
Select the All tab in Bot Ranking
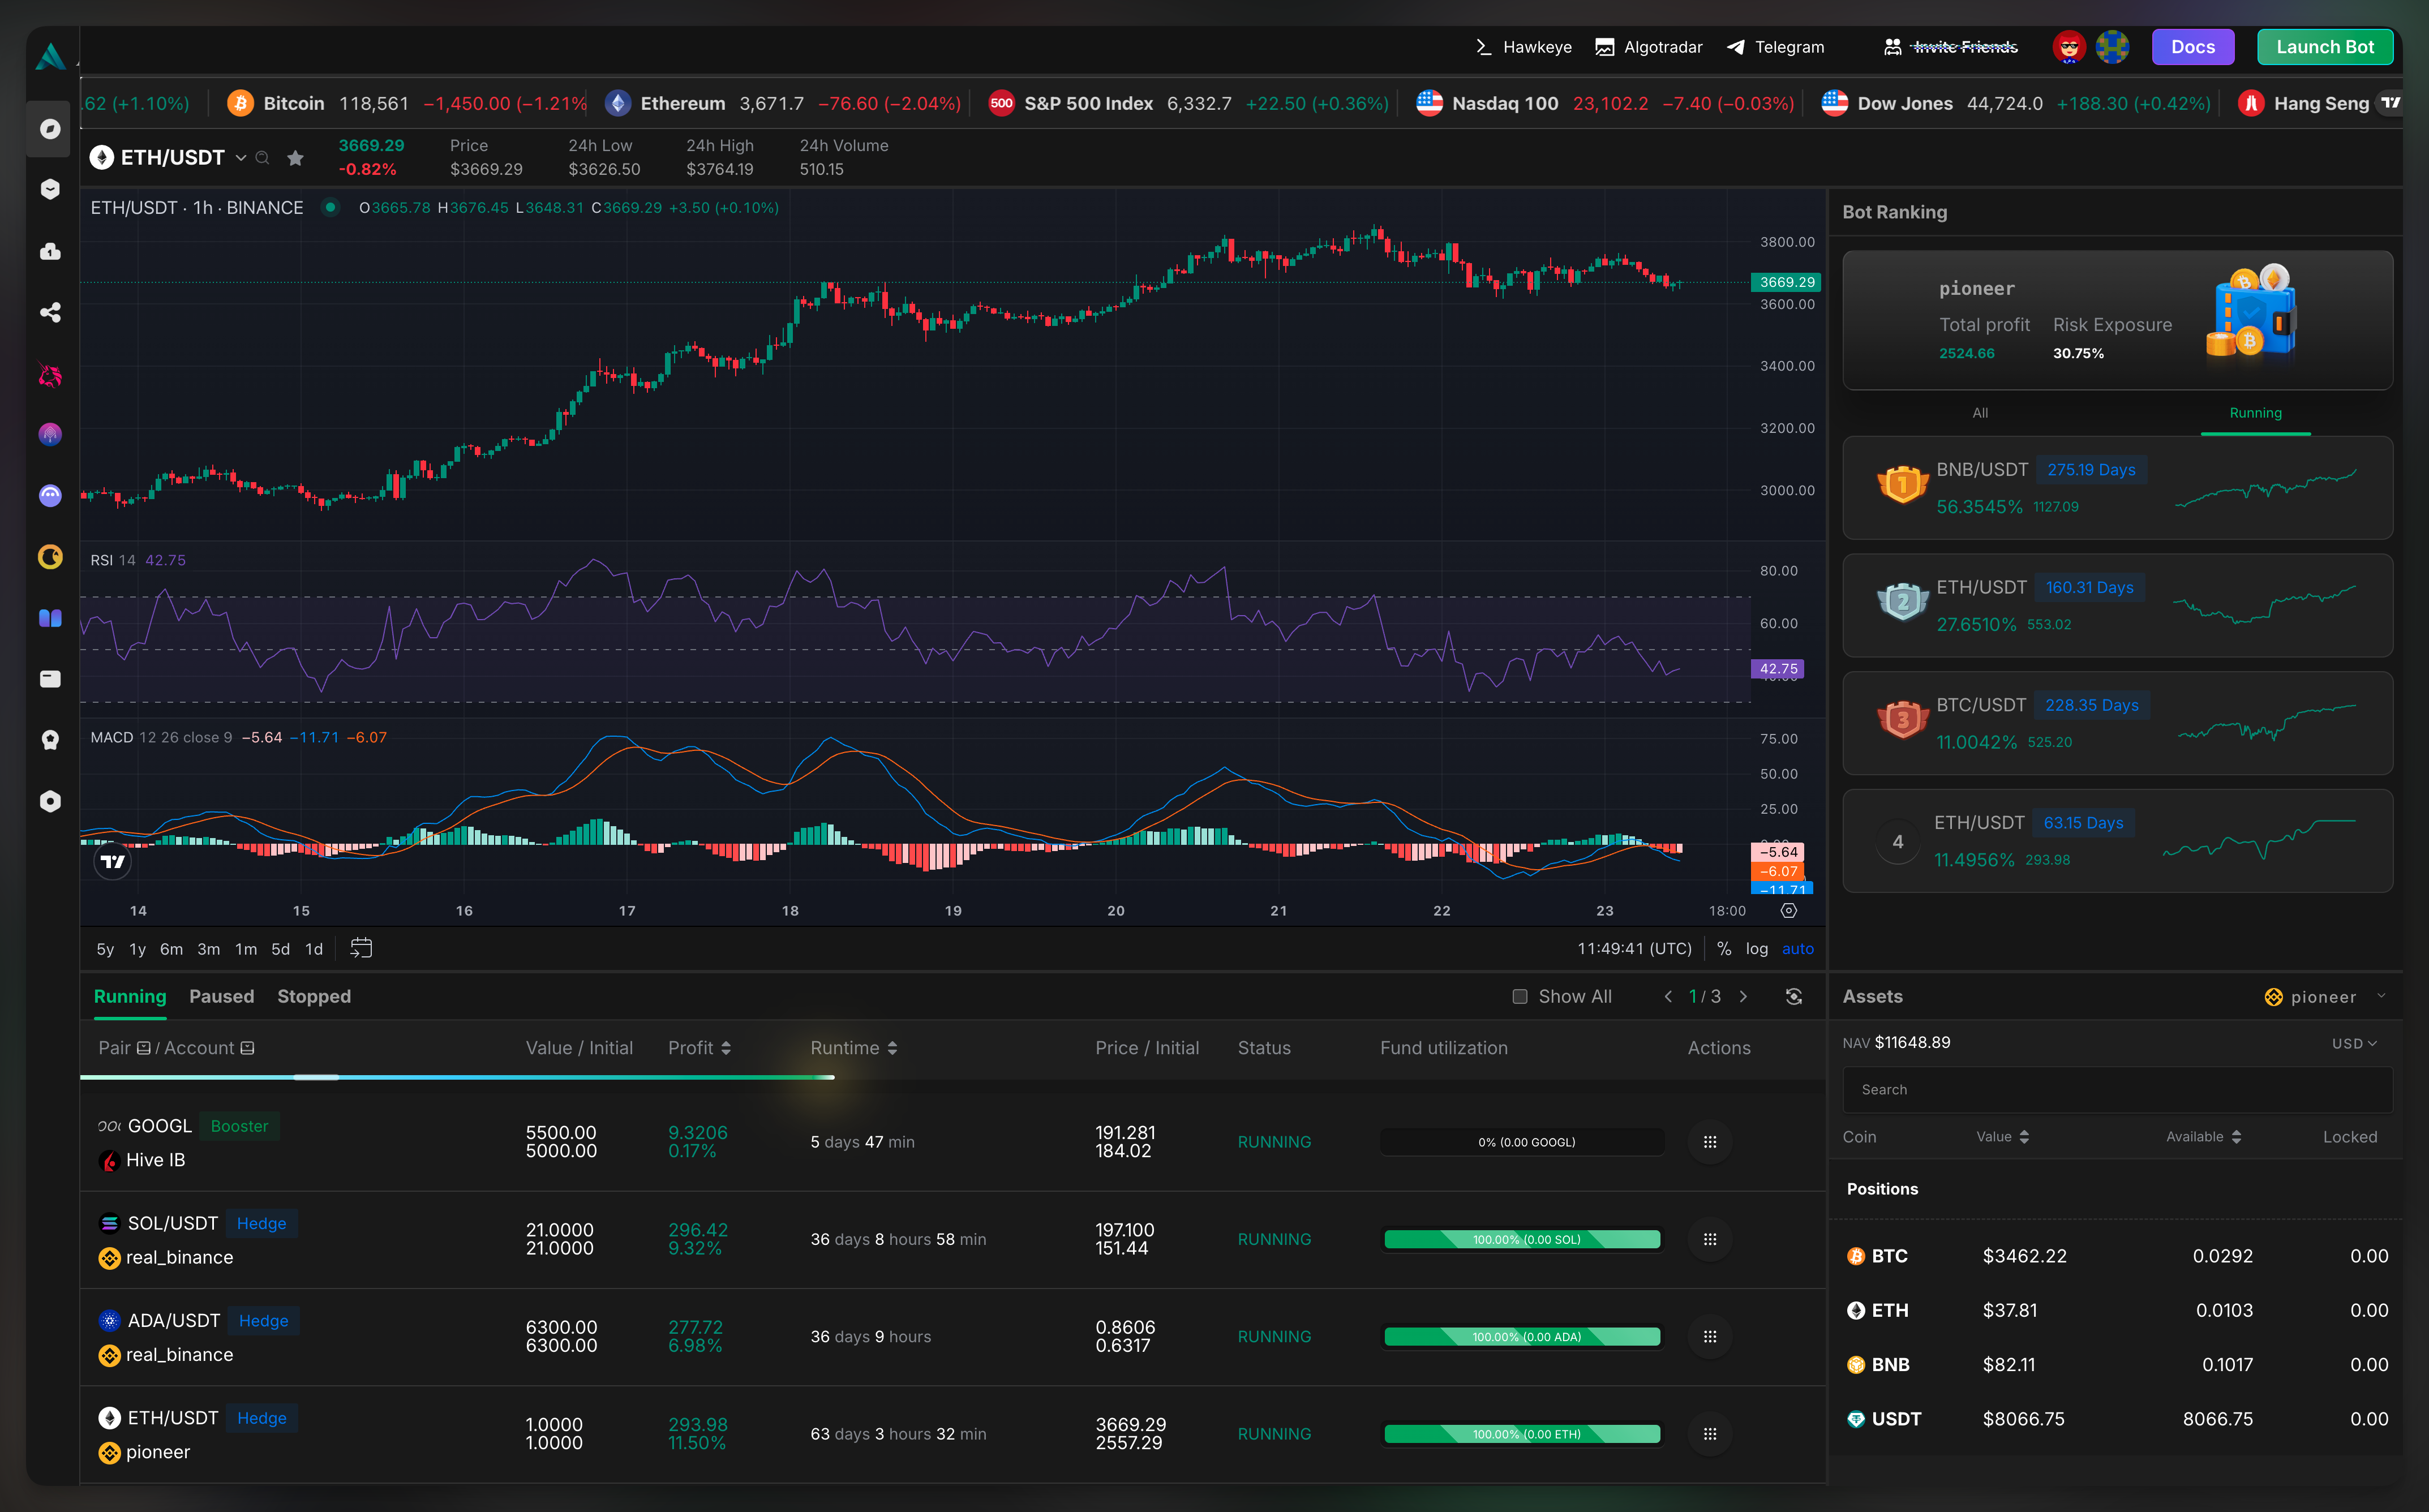click(1980, 413)
